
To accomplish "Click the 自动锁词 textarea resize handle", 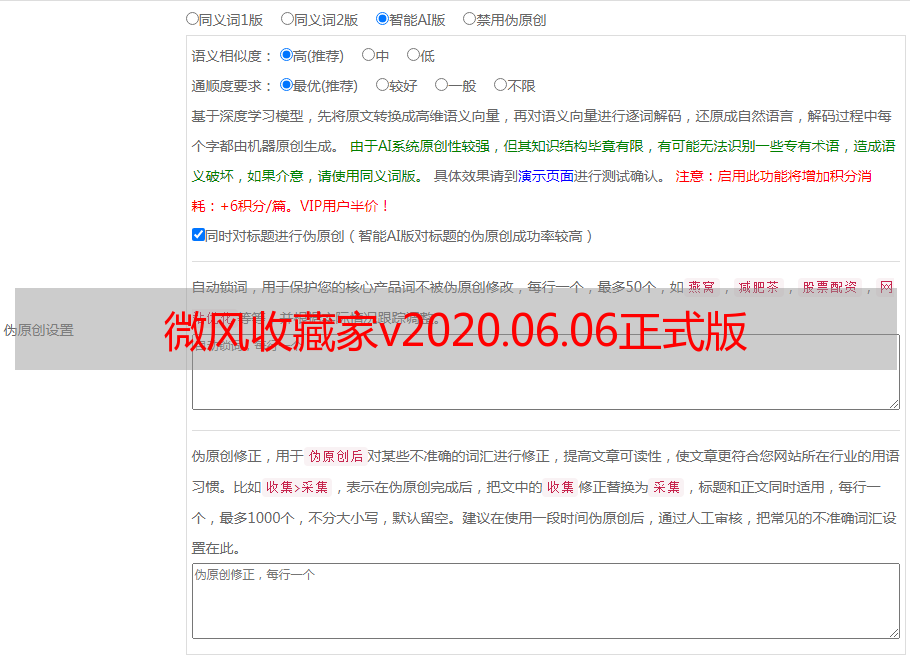I will [x=894, y=404].
